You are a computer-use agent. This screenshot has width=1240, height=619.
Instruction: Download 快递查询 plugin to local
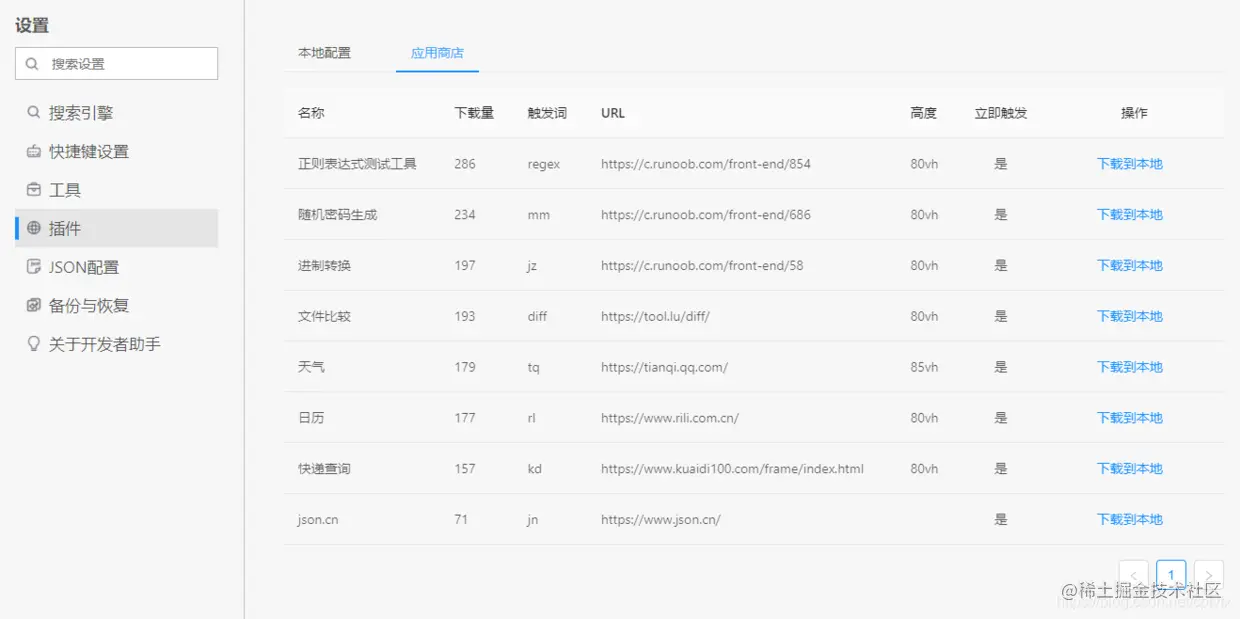click(1130, 469)
